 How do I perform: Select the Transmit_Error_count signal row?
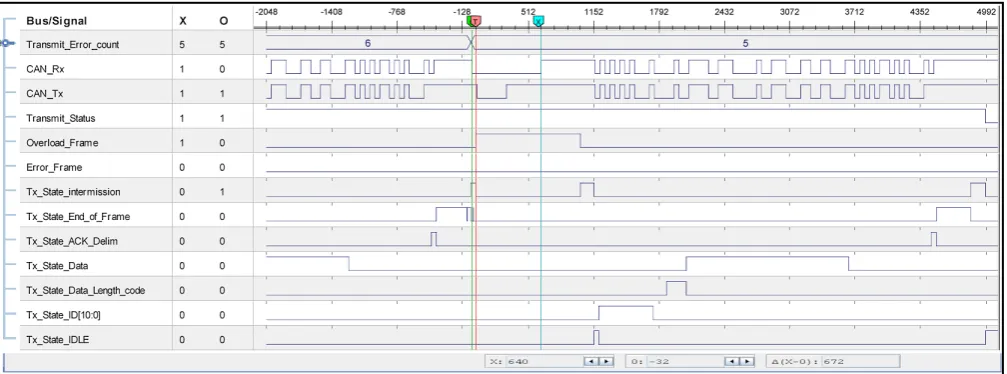point(73,45)
